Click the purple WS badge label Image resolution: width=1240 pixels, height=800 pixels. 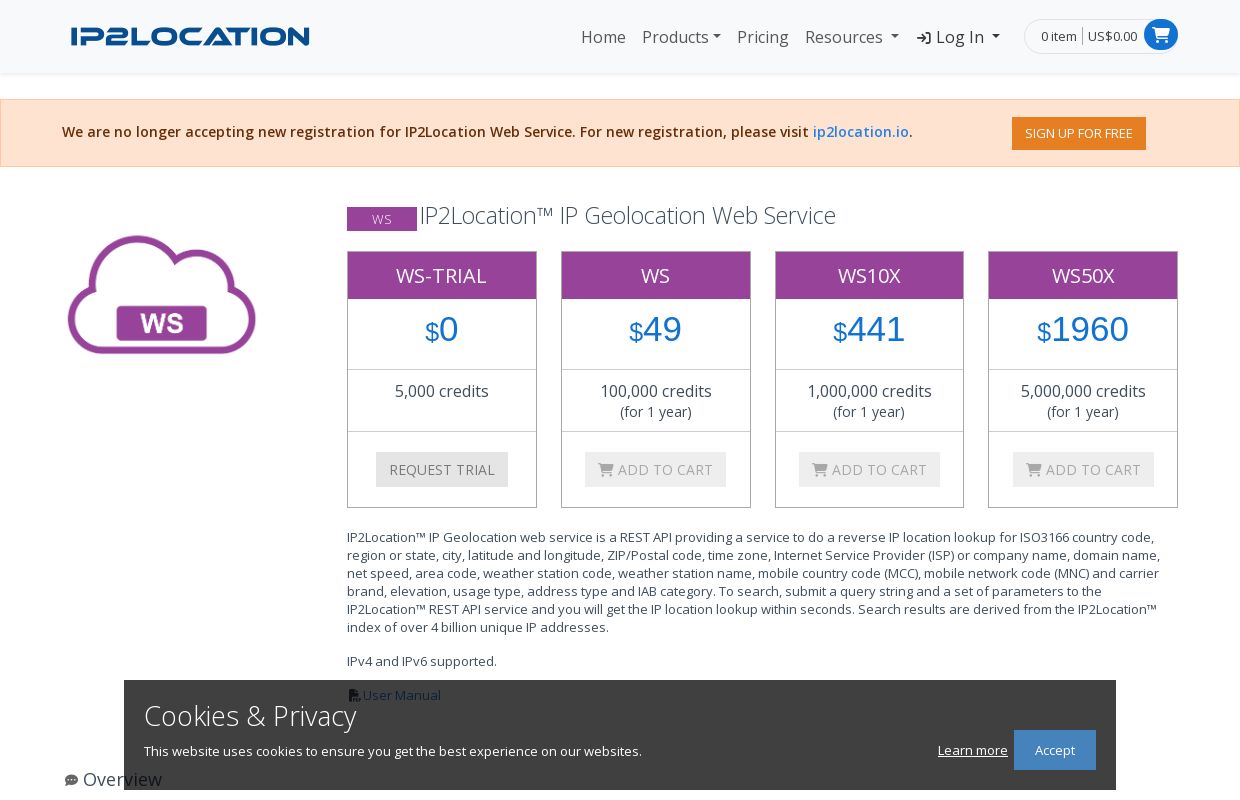point(382,219)
